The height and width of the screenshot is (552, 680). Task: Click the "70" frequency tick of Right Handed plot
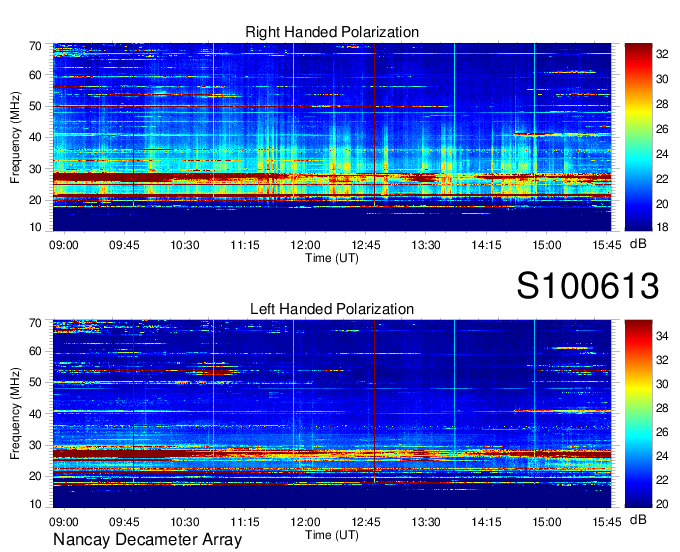(35, 46)
